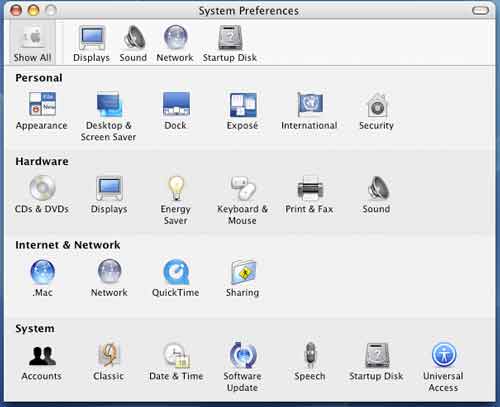Open the Speech preference pane
500x407 pixels.
[x=310, y=362]
